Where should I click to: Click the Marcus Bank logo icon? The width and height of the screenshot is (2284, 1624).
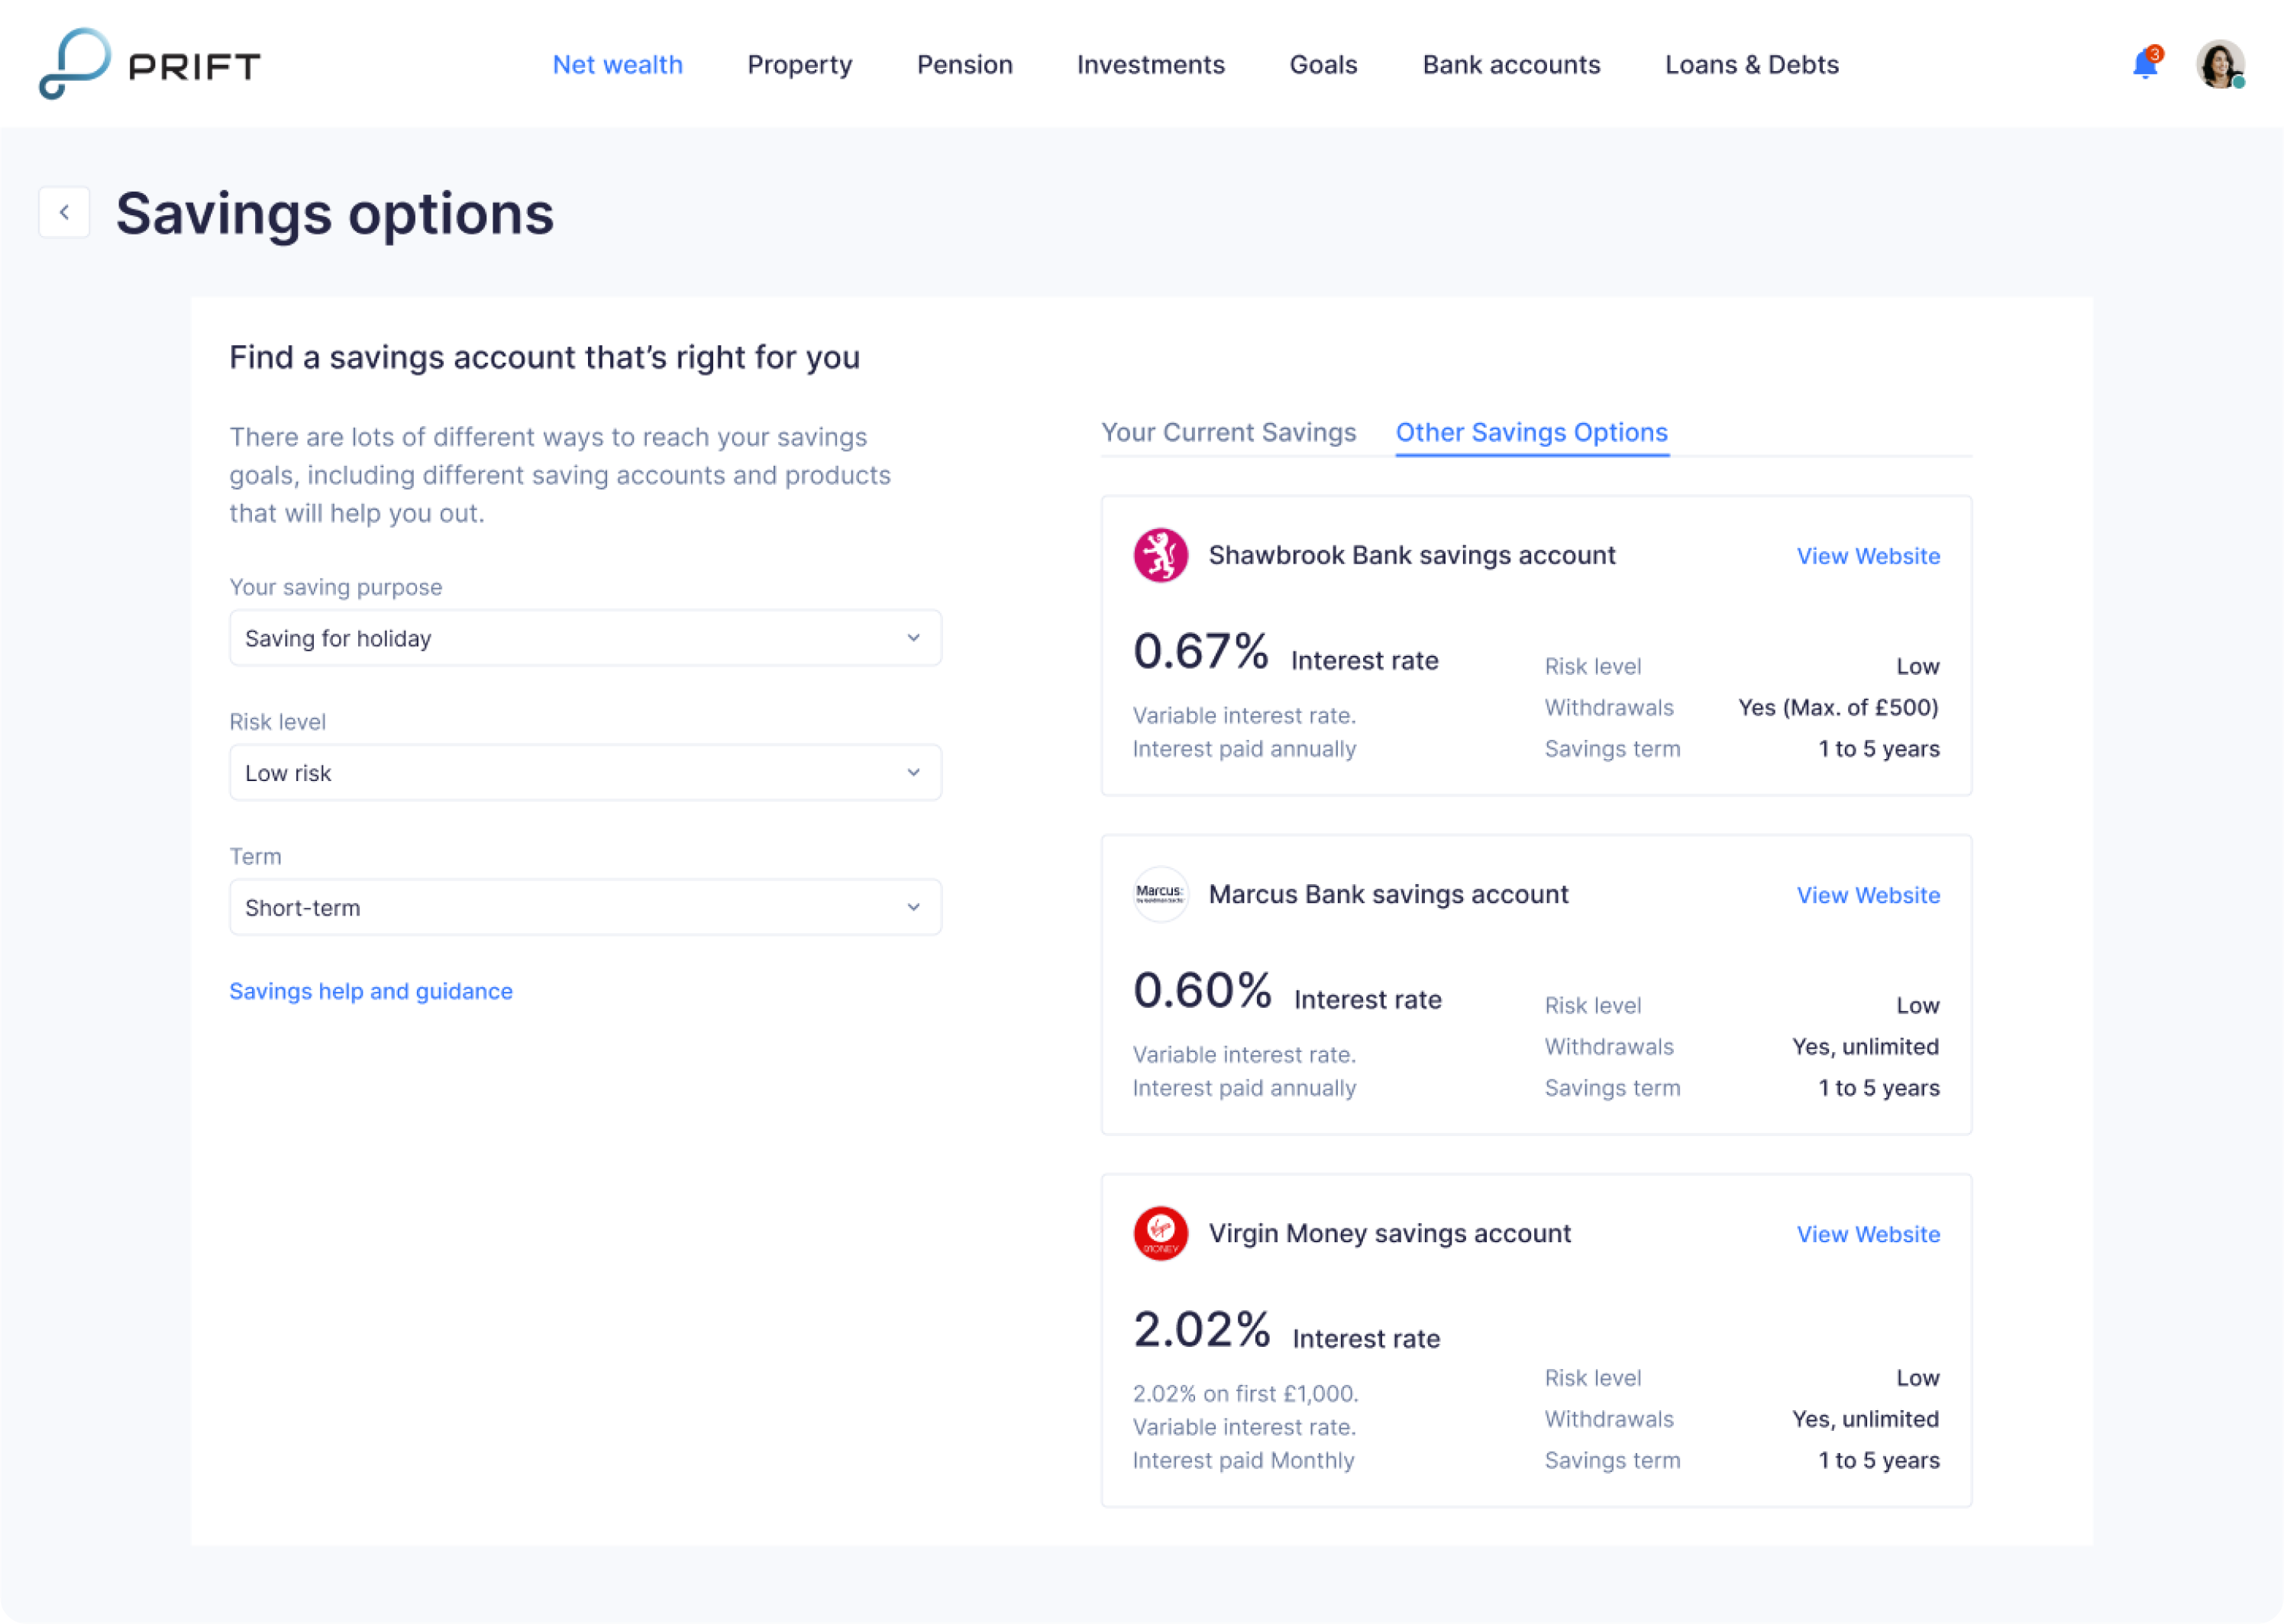(1160, 894)
